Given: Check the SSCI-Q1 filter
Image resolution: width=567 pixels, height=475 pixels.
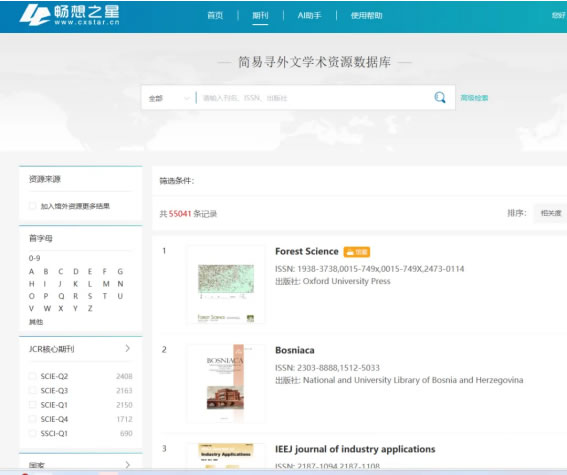Looking at the screenshot, I should [33, 433].
